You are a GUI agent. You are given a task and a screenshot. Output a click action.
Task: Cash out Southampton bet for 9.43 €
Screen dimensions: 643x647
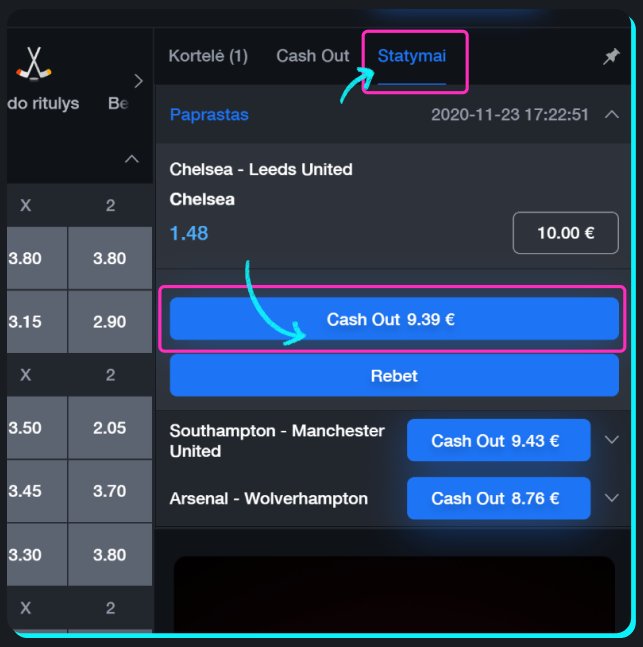499,440
